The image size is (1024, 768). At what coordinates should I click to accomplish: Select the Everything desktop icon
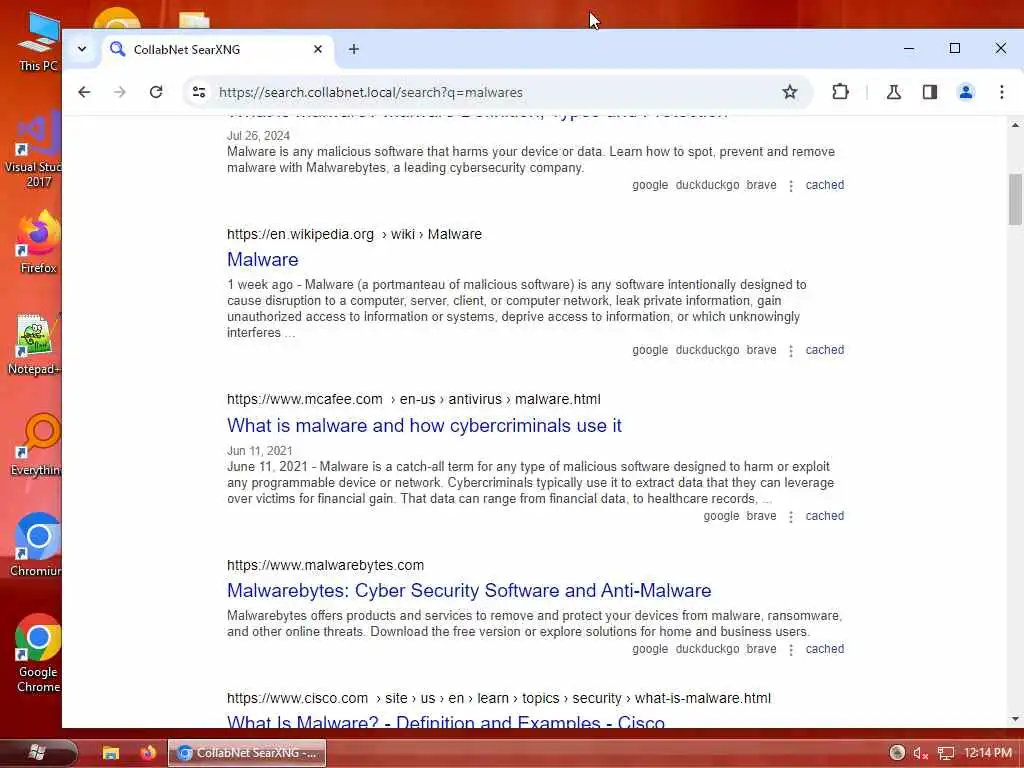pos(35,445)
